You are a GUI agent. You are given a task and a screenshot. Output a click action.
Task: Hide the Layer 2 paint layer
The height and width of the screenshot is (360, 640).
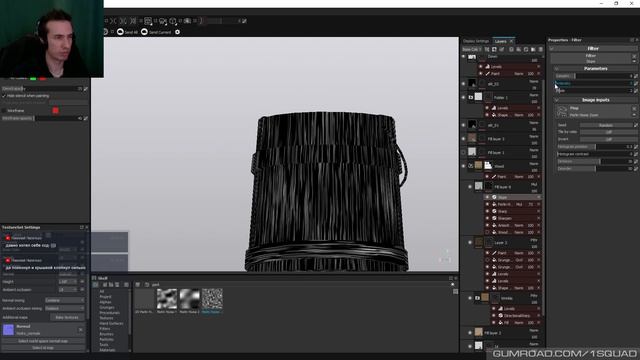(470, 242)
